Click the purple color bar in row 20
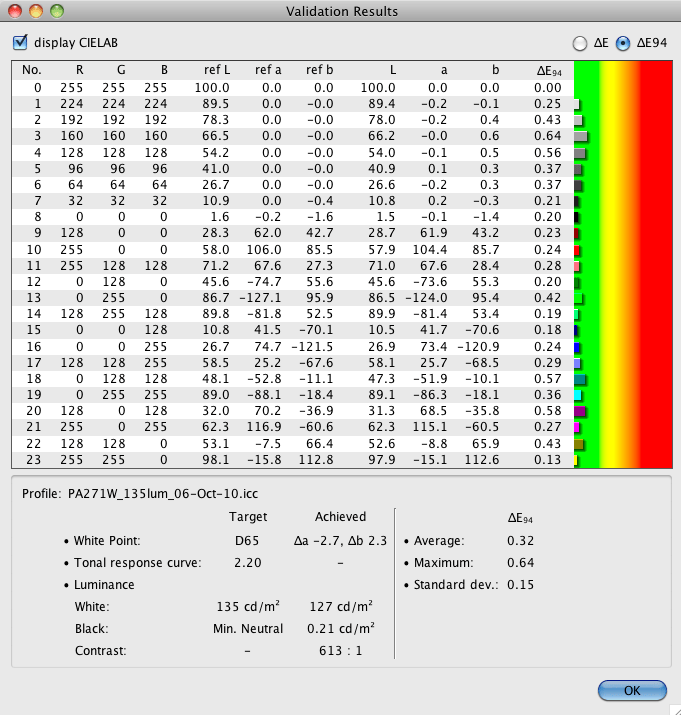Screen dimensions: 681x715 tap(580, 412)
